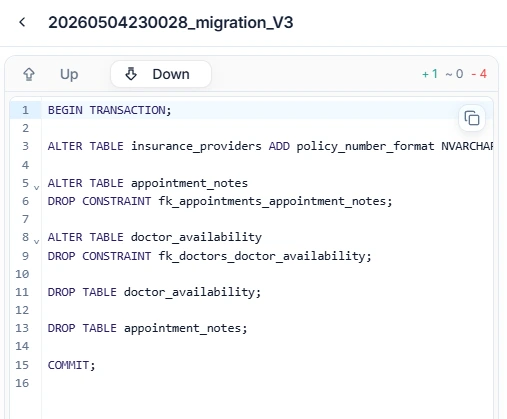Switch to the Up migration tab

51,74
